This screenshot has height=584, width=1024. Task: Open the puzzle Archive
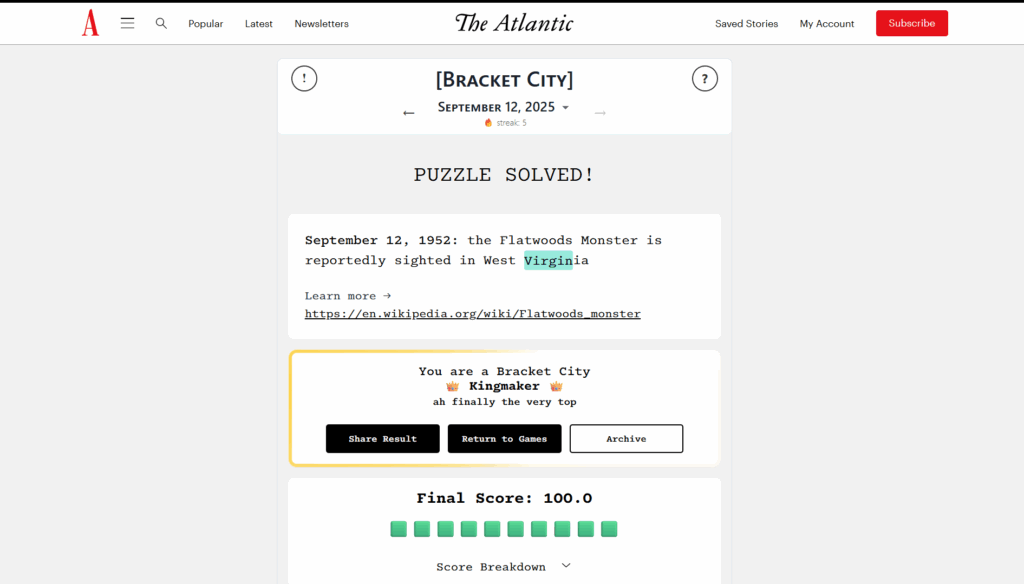(626, 438)
